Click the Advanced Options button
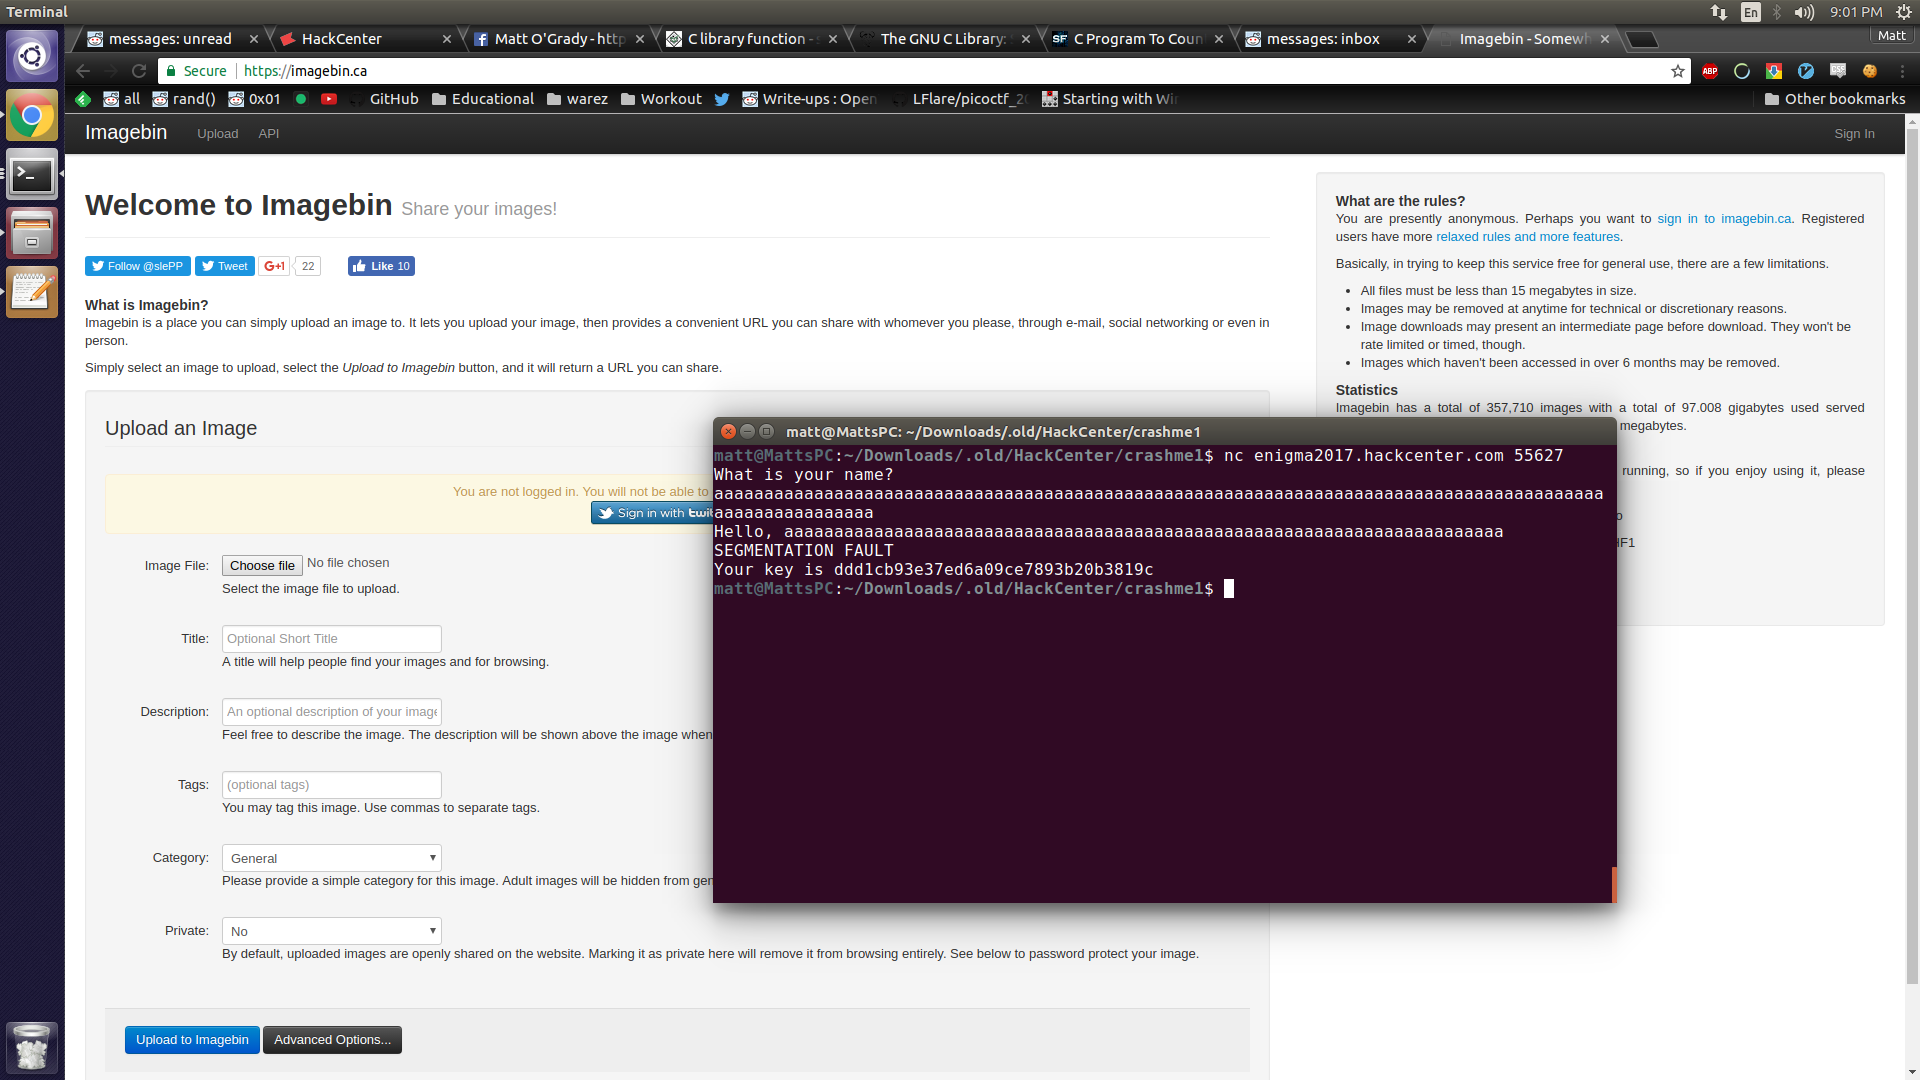Screen dimensions: 1920x1080 pos(332,1040)
